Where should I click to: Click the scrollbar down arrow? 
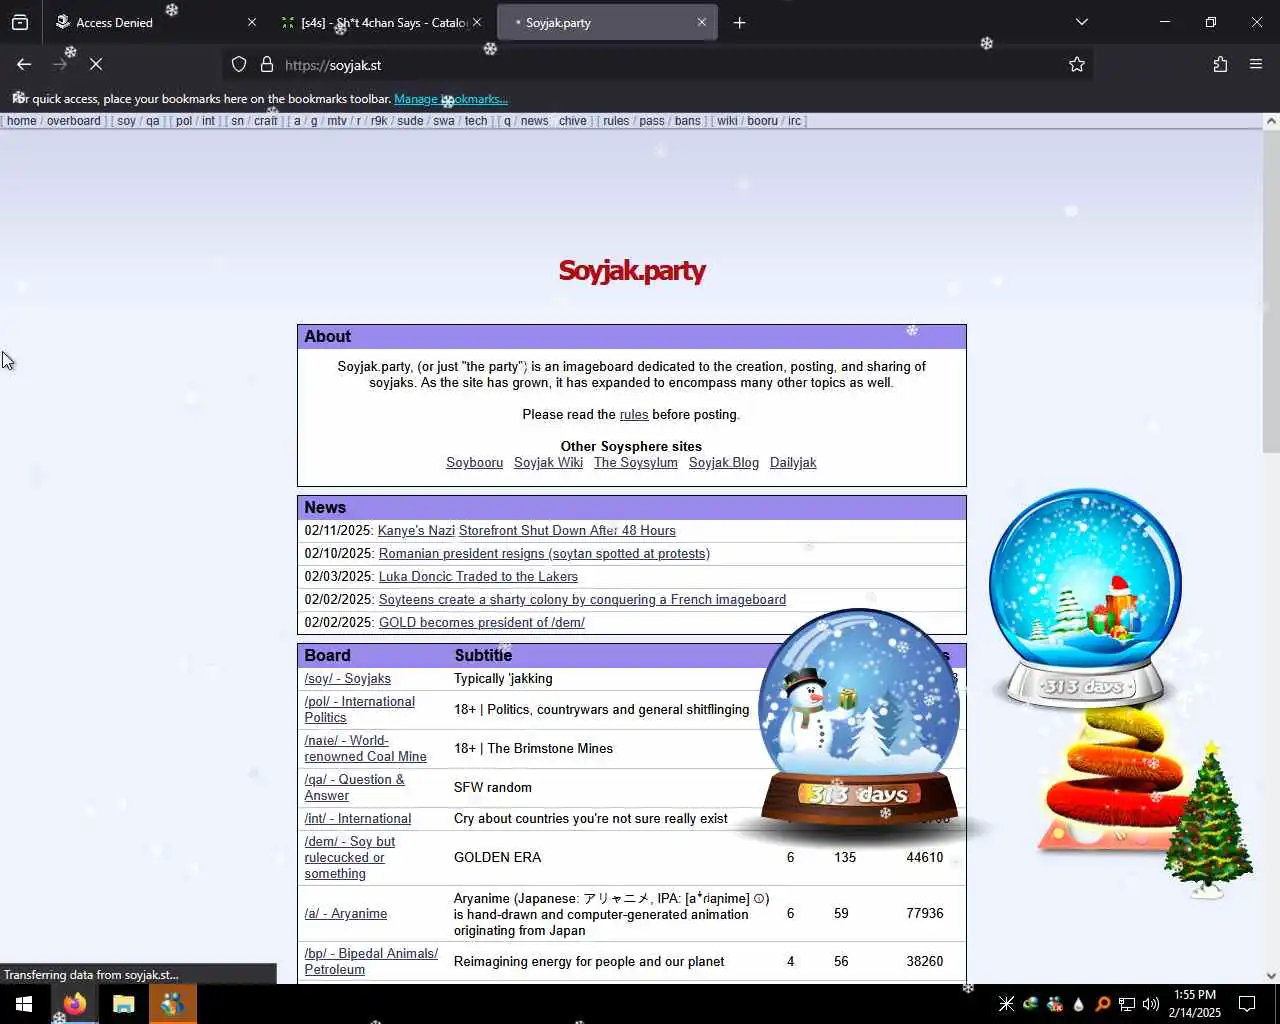[x=1271, y=975]
